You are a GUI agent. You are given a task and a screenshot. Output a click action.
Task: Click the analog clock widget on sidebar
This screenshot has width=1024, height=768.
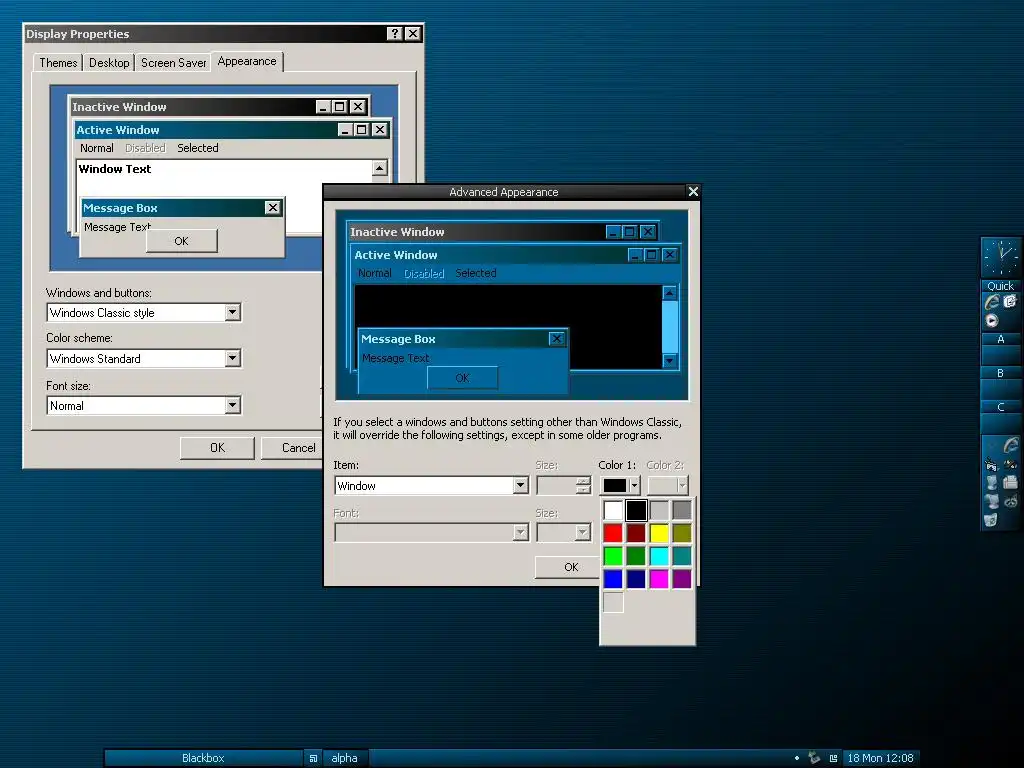(x=1001, y=257)
